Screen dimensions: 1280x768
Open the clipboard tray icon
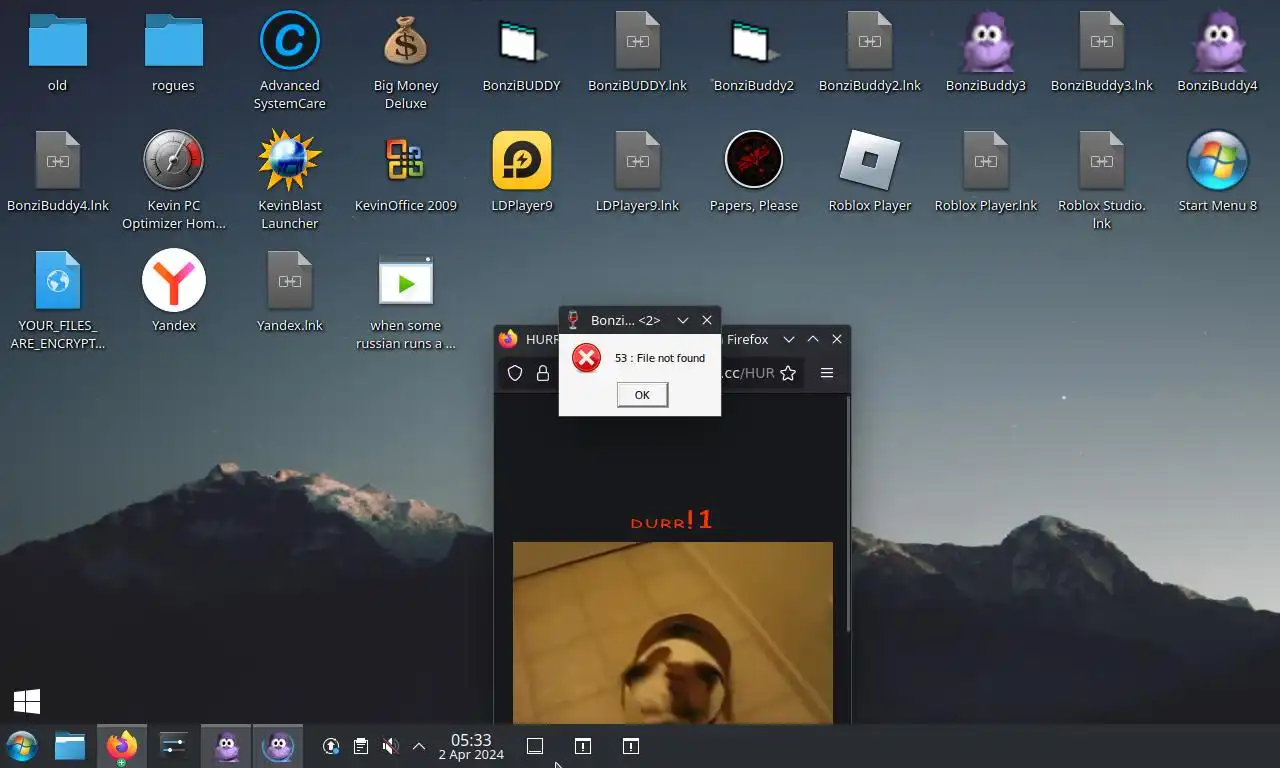(x=361, y=746)
